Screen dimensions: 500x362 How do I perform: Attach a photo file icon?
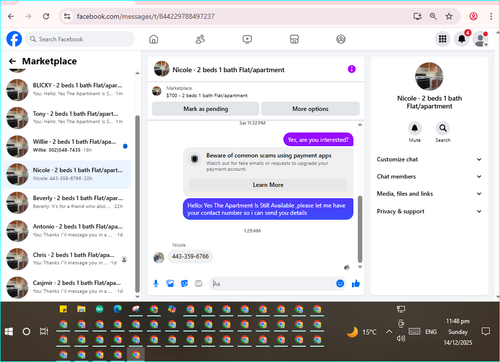click(x=170, y=284)
